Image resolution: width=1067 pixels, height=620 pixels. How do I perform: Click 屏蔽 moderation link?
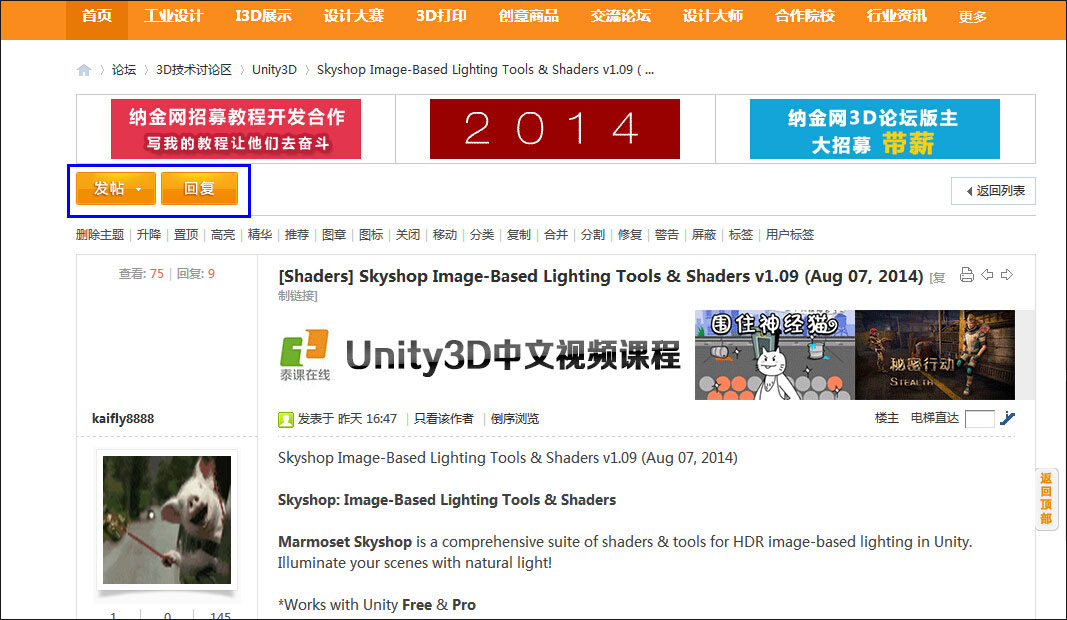click(x=704, y=235)
